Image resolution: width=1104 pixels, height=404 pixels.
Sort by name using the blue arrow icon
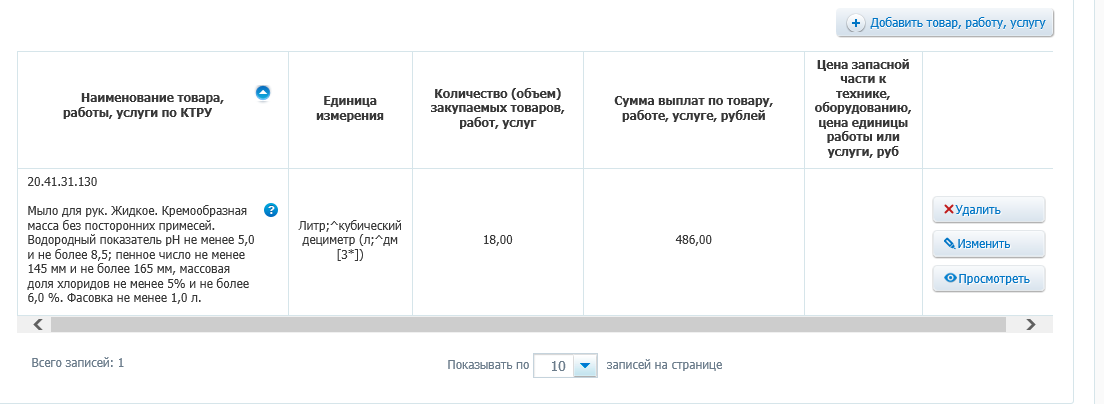263,93
